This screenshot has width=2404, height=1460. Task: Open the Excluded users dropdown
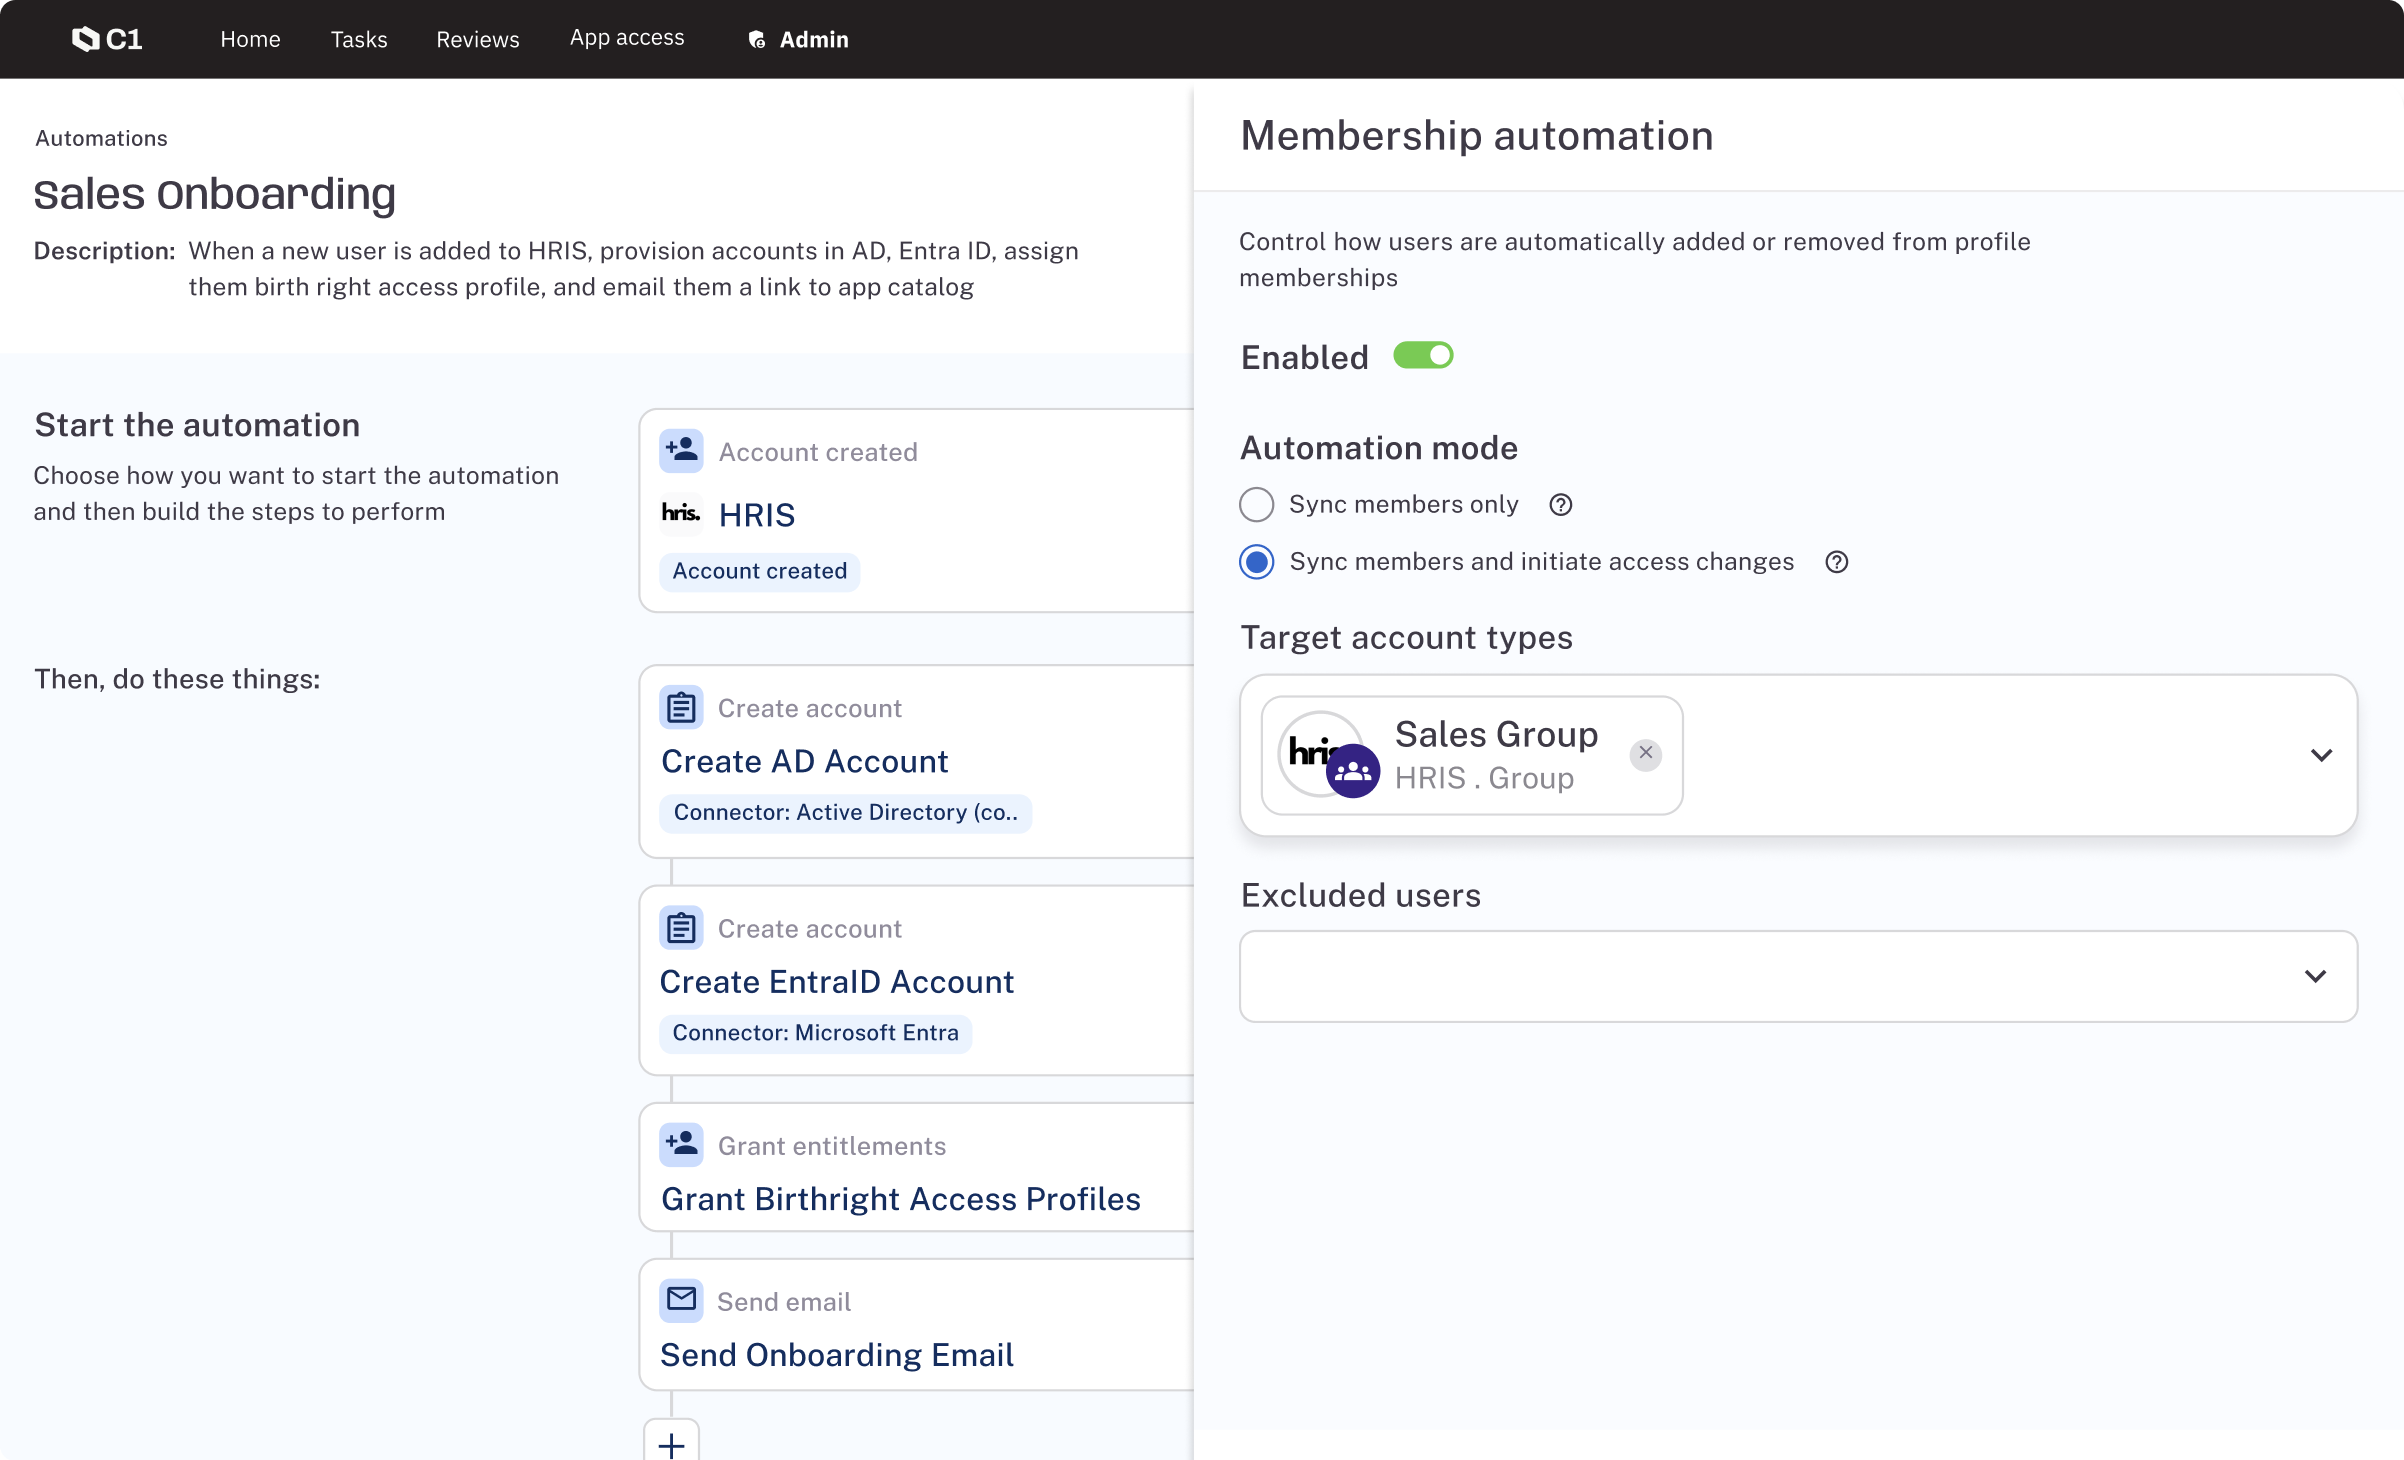pyautogui.click(x=2316, y=976)
